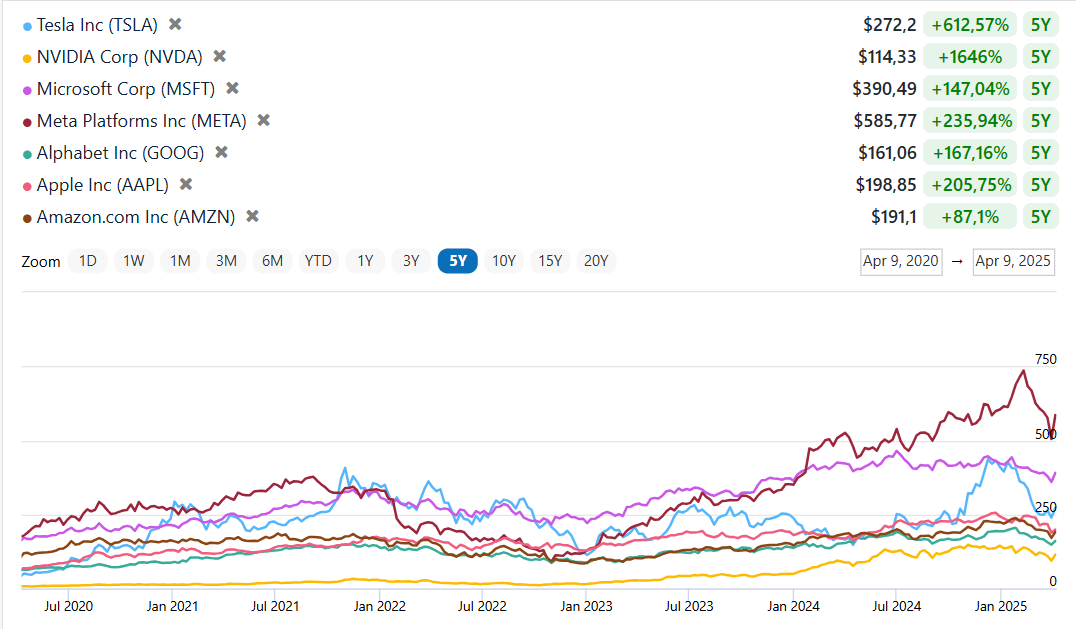This screenshot has height=629, width=1076.
Task: Remove Meta Platforms Inc (META) series
Action: click(x=264, y=120)
